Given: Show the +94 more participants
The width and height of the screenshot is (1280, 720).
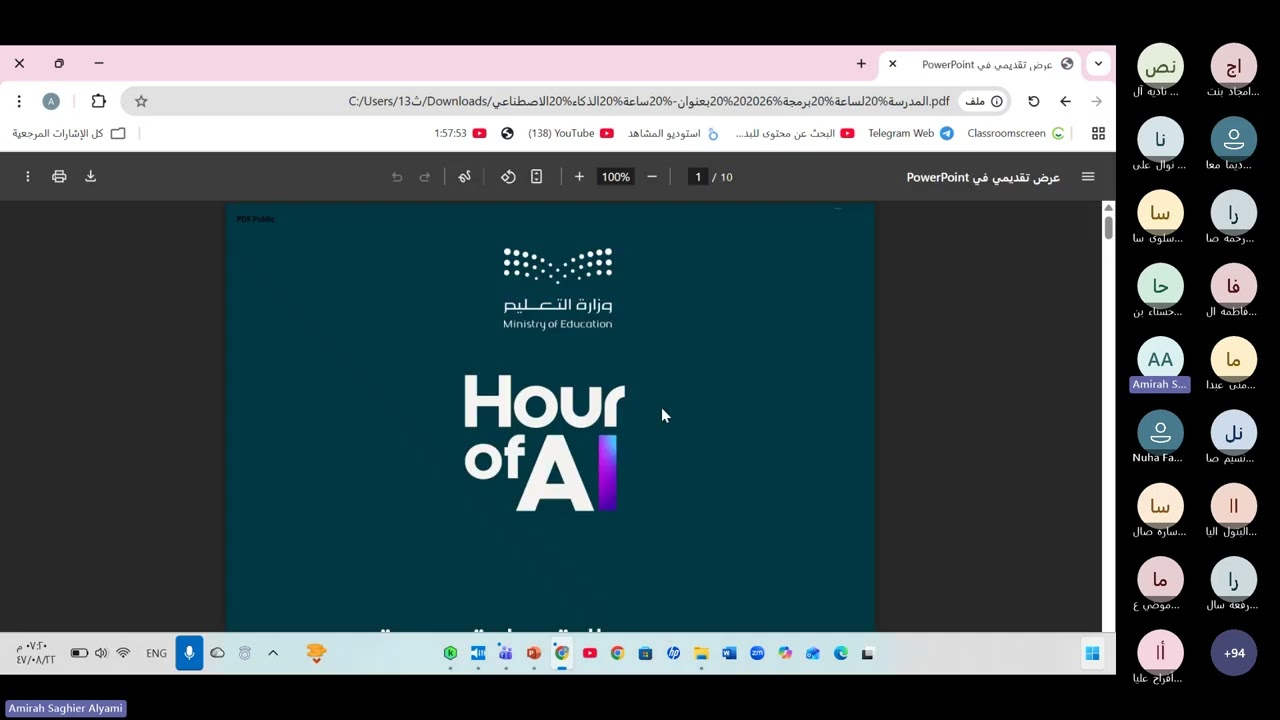Looking at the screenshot, I should [x=1234, y=653].
